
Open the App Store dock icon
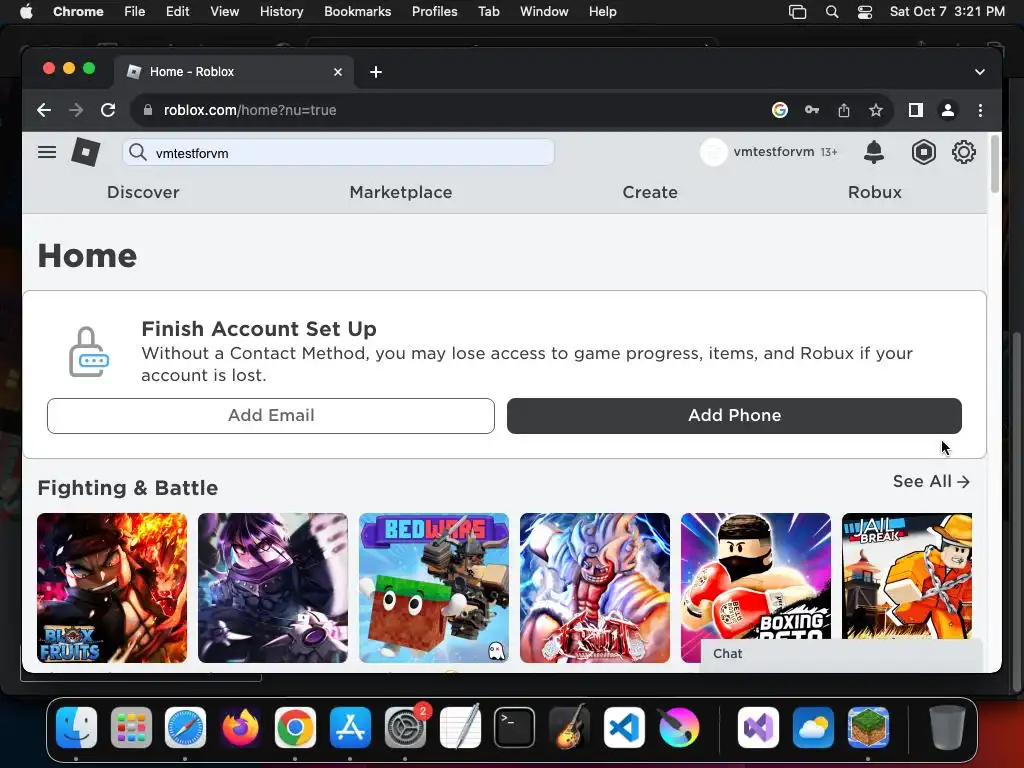coord(350,727)
